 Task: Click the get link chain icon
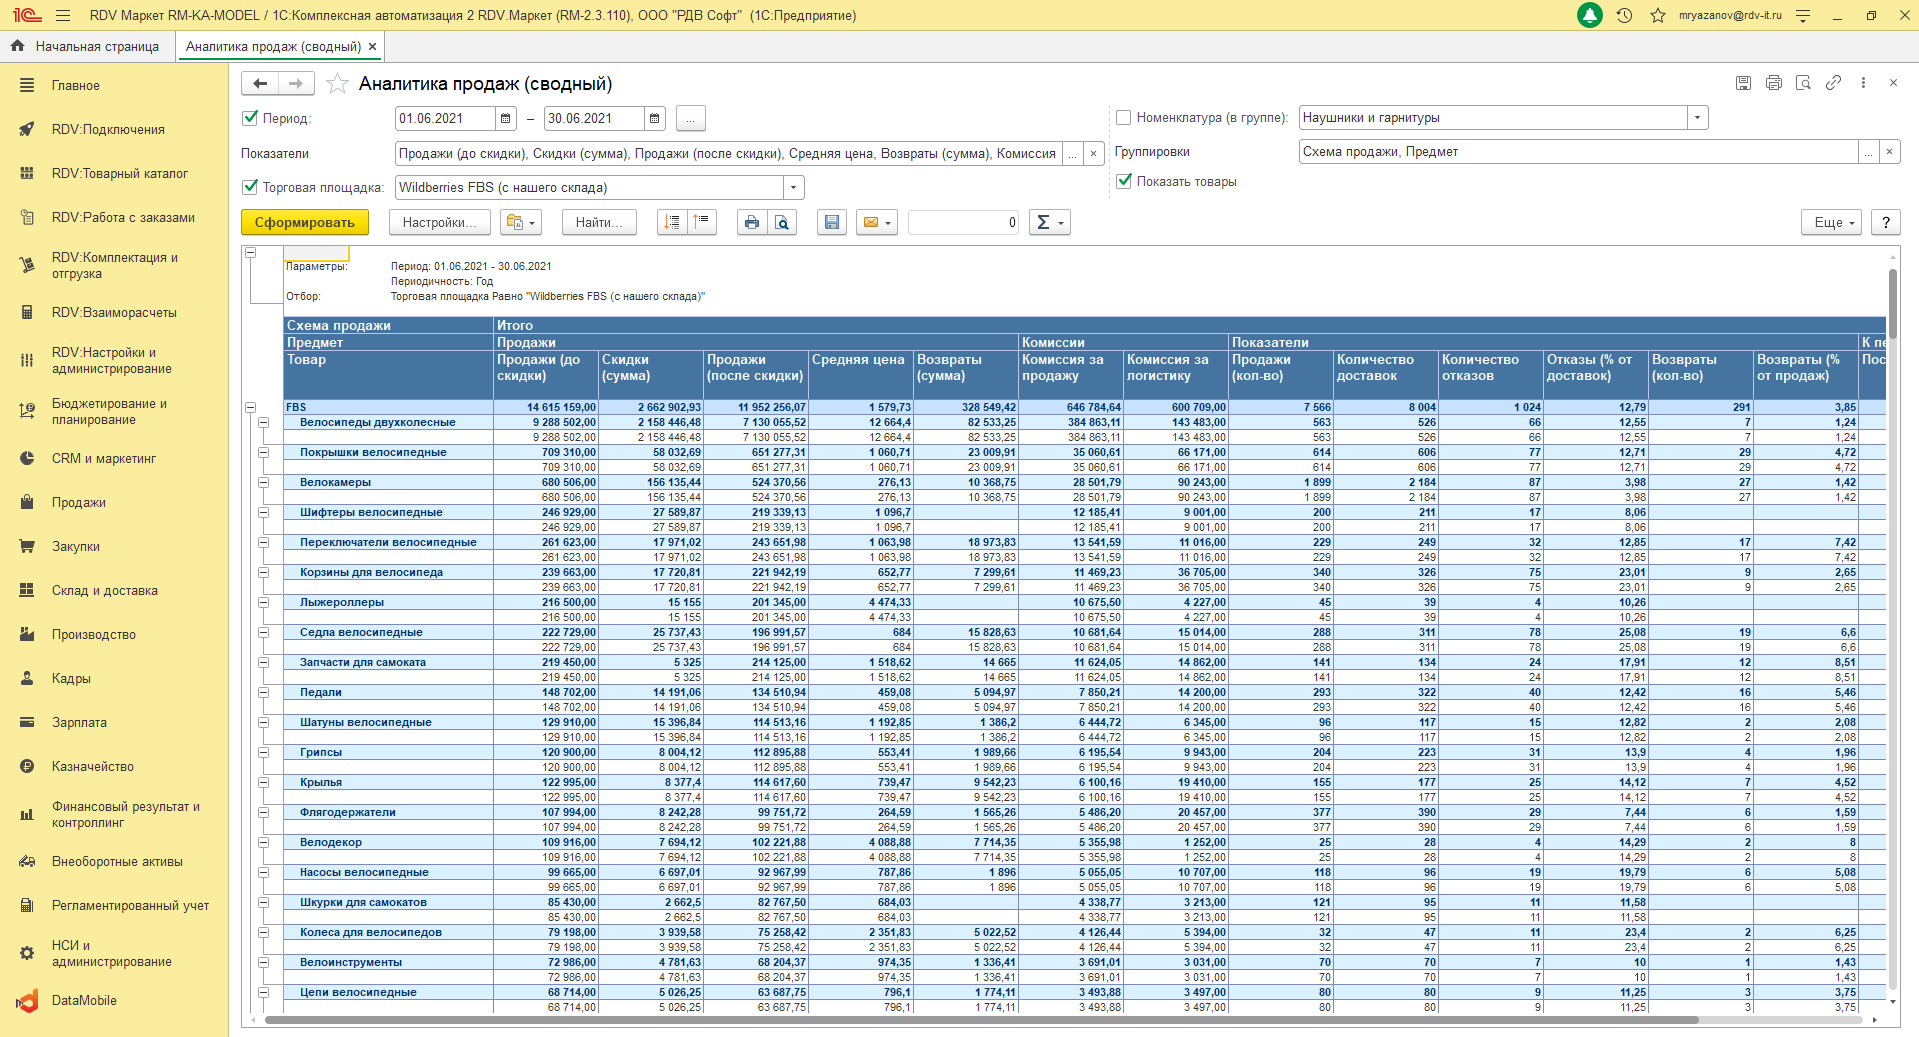coord(1833,83)
